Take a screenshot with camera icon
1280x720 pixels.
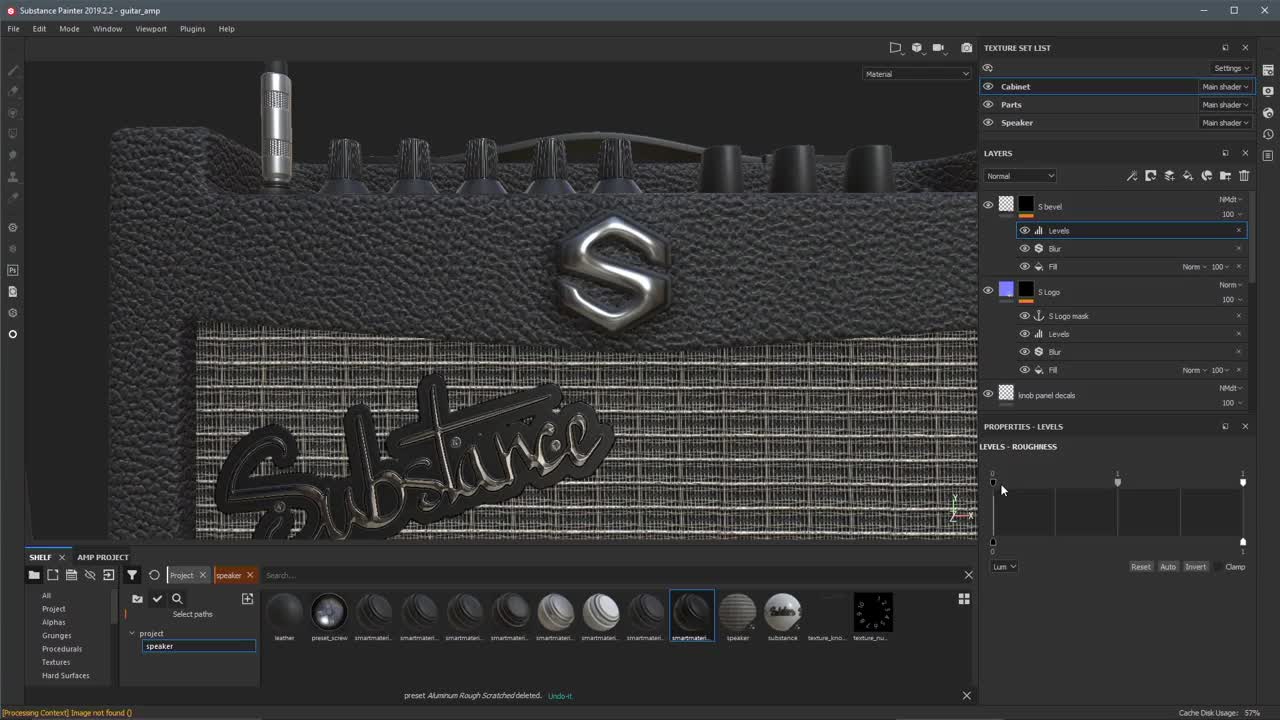[966, 48]
